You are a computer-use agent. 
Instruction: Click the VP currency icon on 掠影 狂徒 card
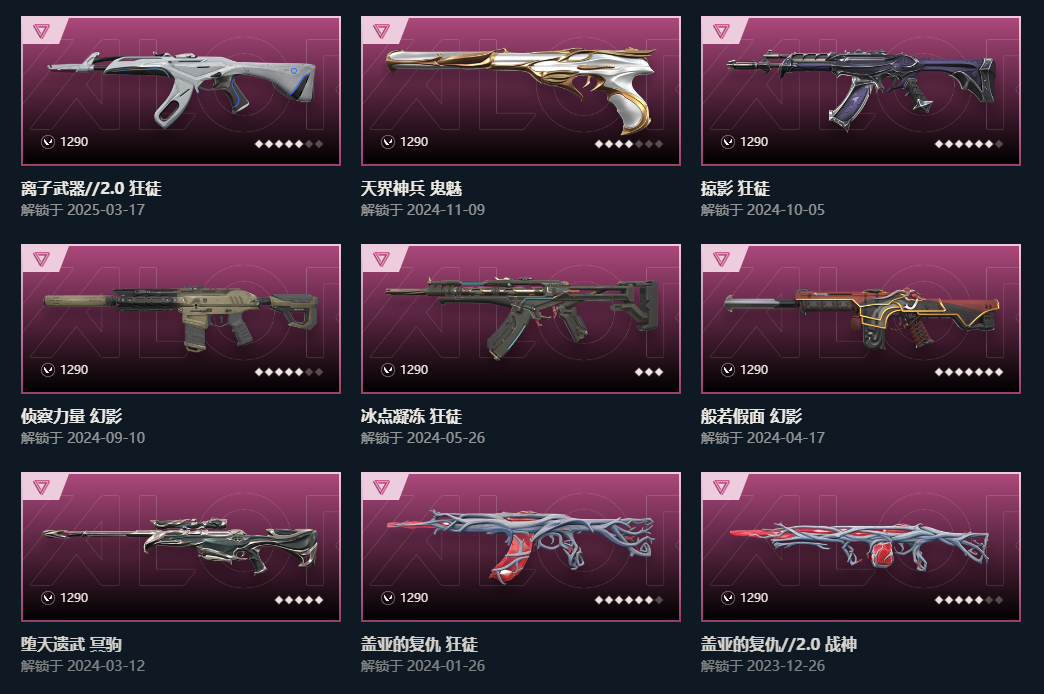(x=728, y=142)
